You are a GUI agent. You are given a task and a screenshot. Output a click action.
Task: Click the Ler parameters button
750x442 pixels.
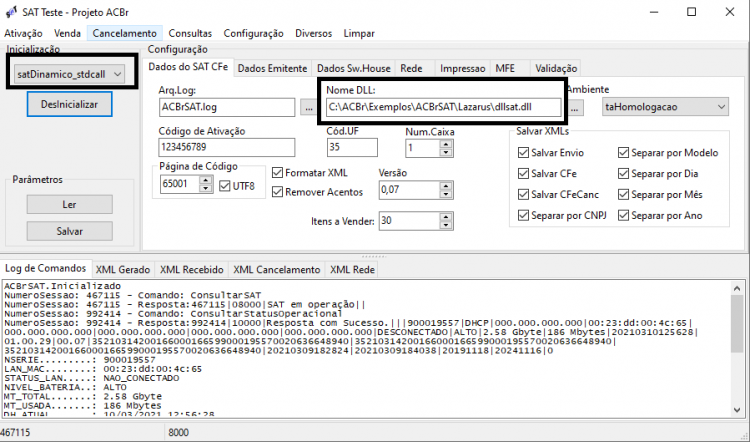click(x=69, y=204)
